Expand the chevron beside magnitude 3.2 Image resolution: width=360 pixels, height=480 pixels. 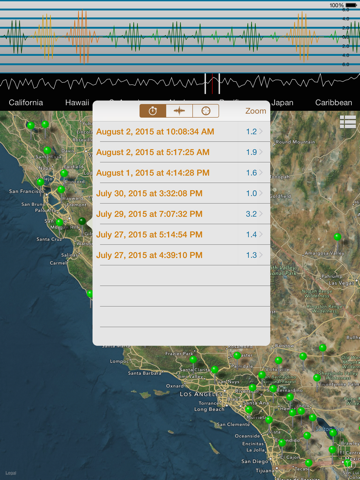[261, 214]
